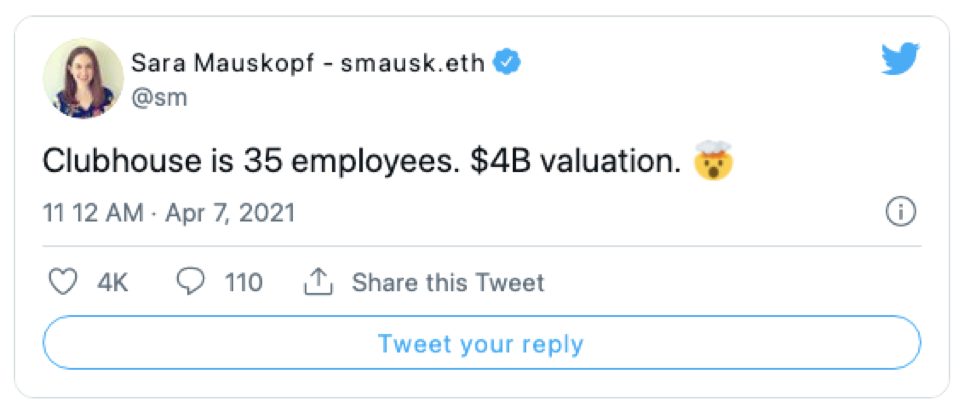Select the Share this Tweet link
Viewport: 964px width, 402px height.
pyautogui.click(x=447, y=283)
